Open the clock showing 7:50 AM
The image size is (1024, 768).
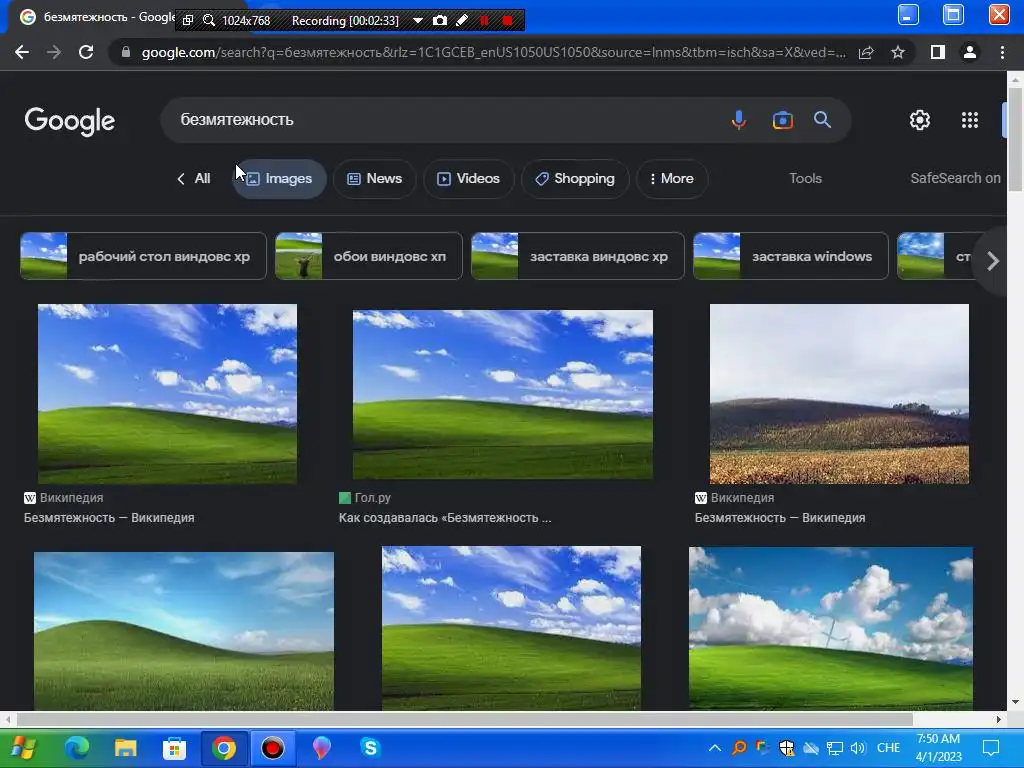pyautogui.click(x=938, y=748)
